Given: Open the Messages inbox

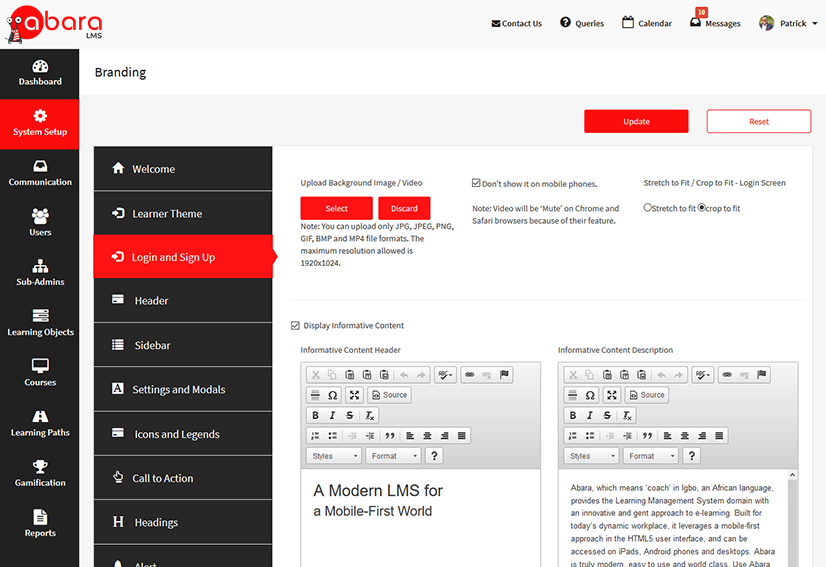Looking at the screenshot, I should tap(715, 23).
